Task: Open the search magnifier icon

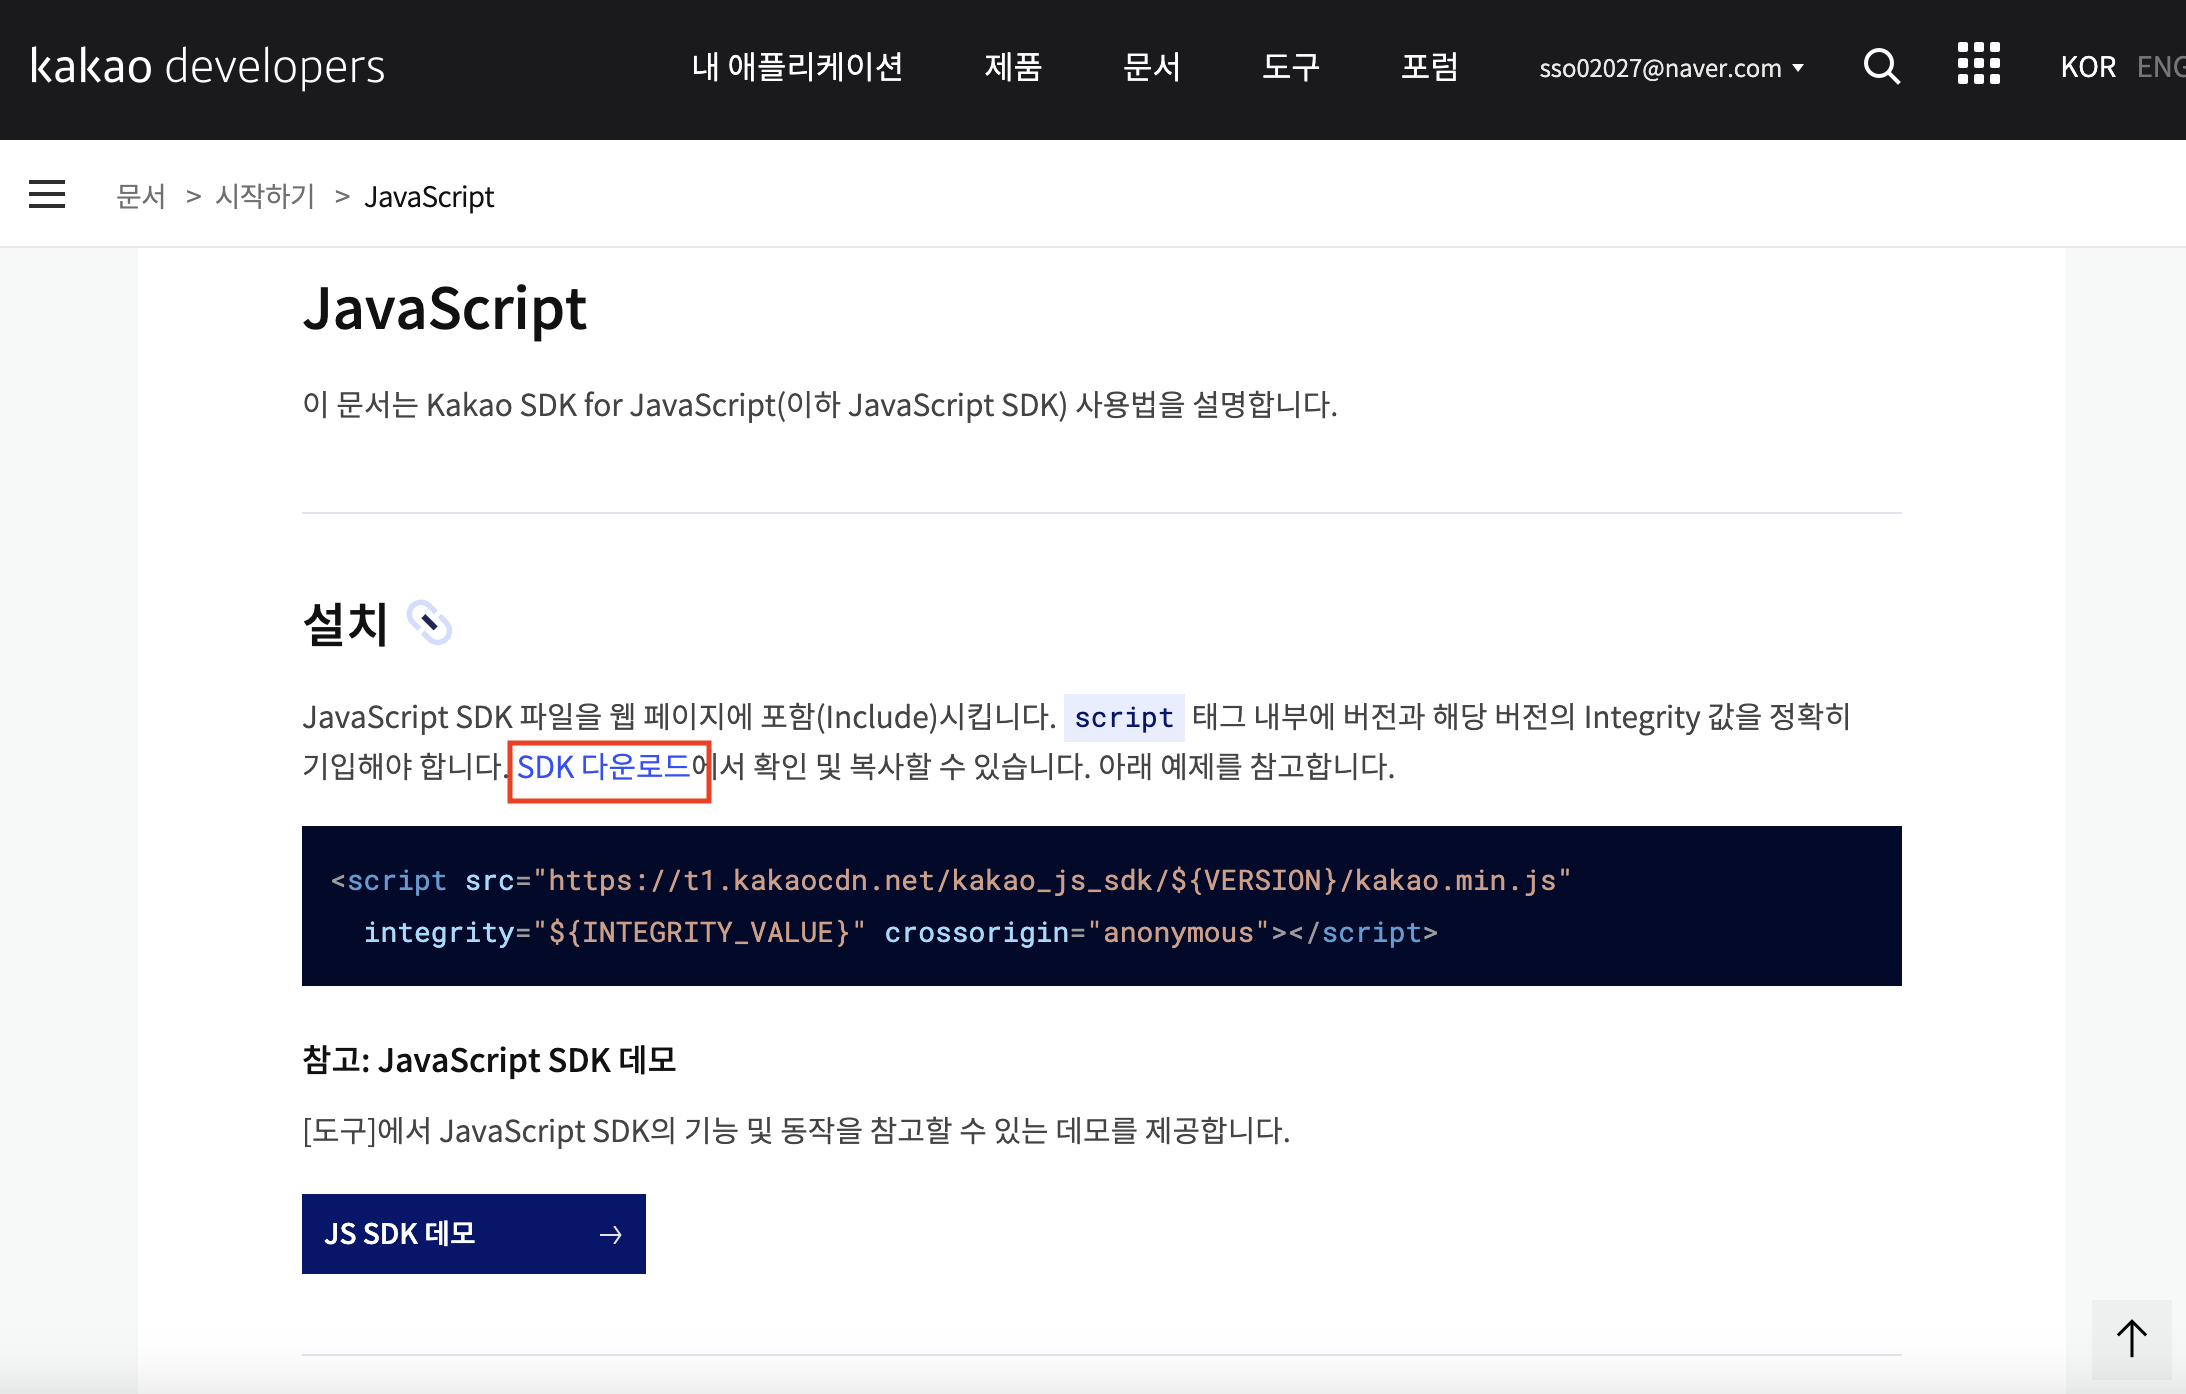Action: pos(1881,67)
